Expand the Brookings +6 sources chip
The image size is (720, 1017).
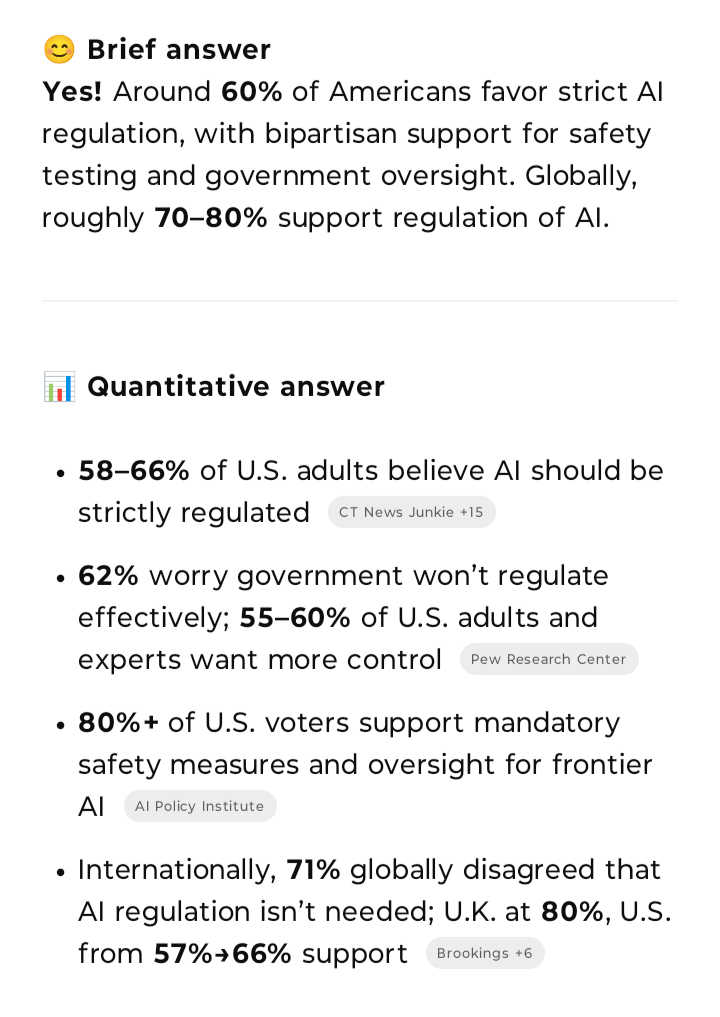[485, 953]
